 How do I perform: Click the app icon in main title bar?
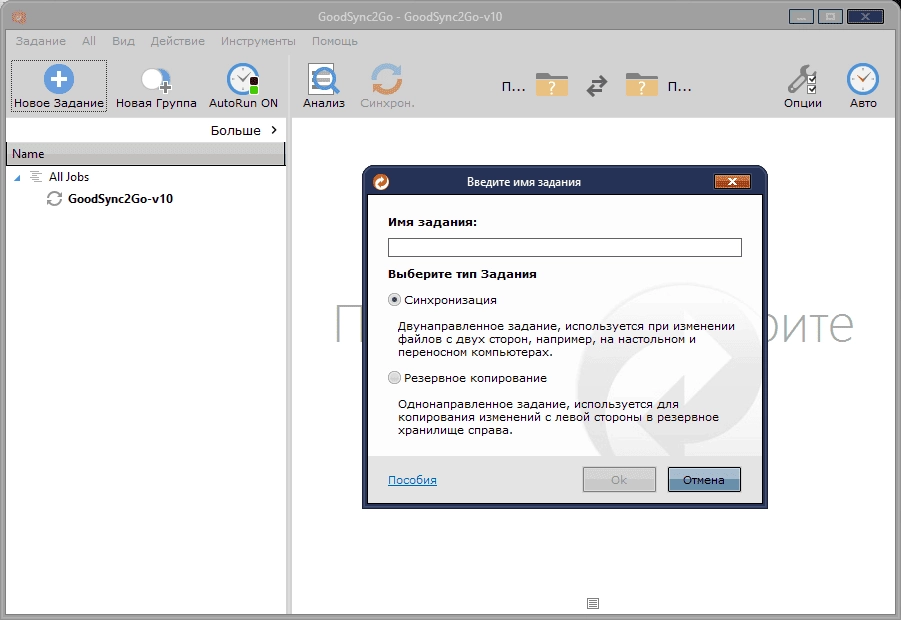19,17
